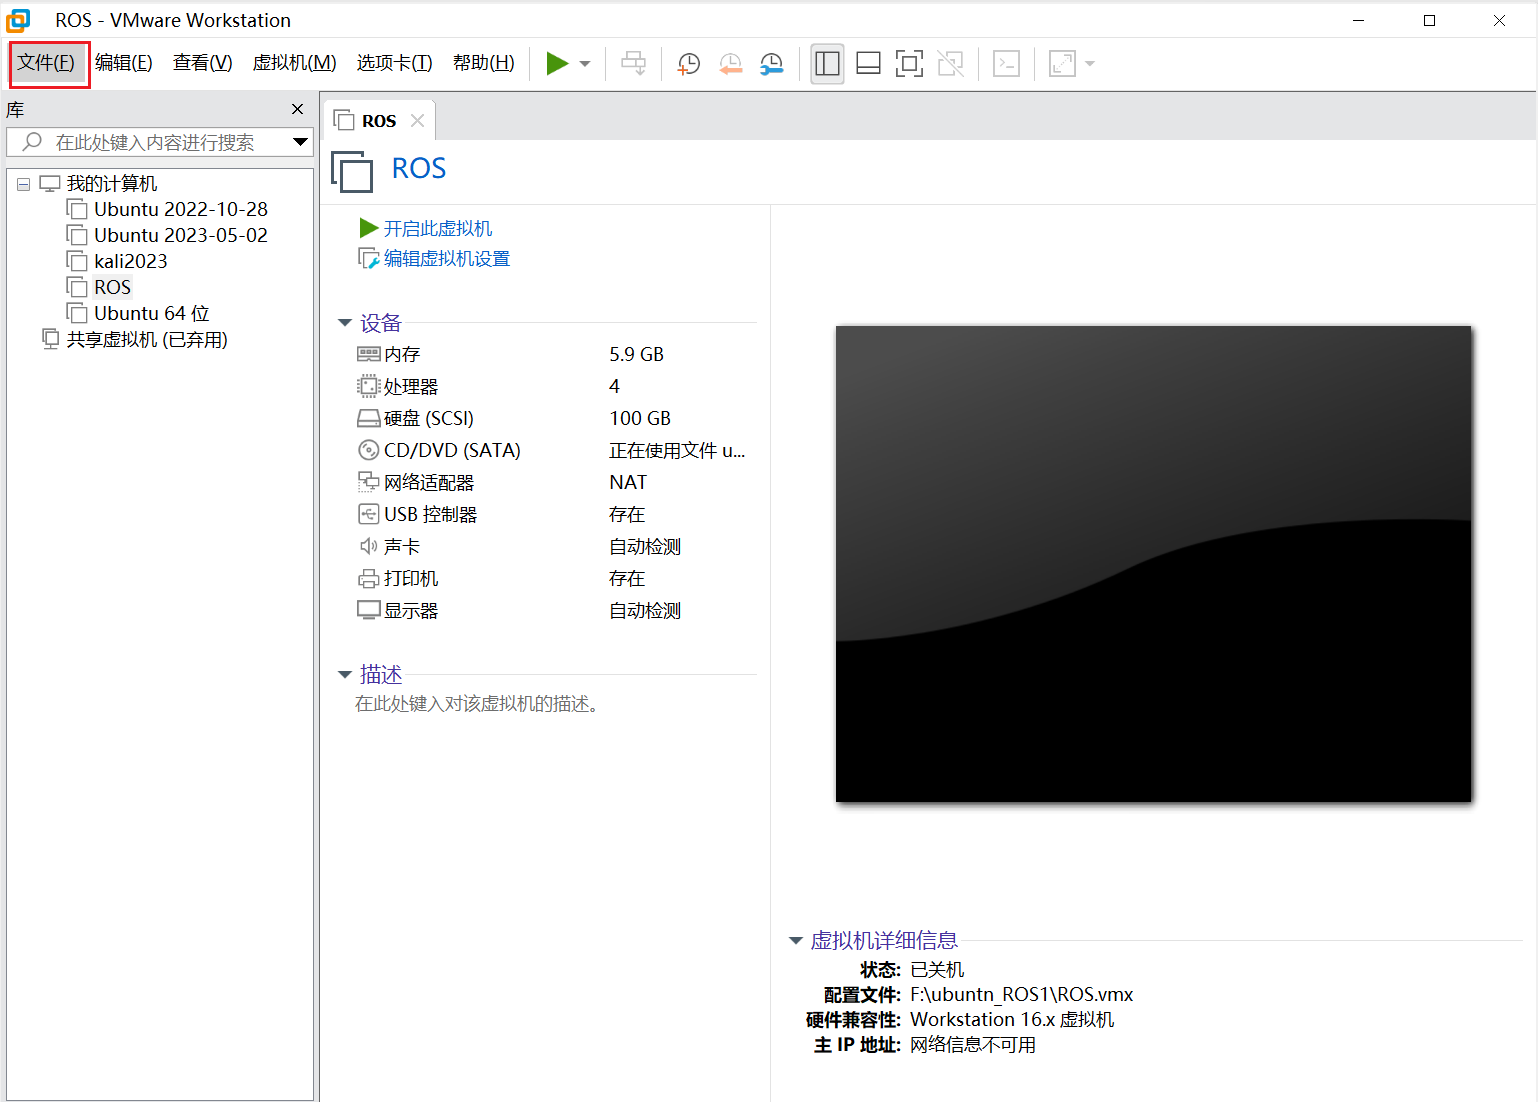Screen dimensions: 1538x1102
Task: Click the VM description text field
Action: tap(477, 704)
